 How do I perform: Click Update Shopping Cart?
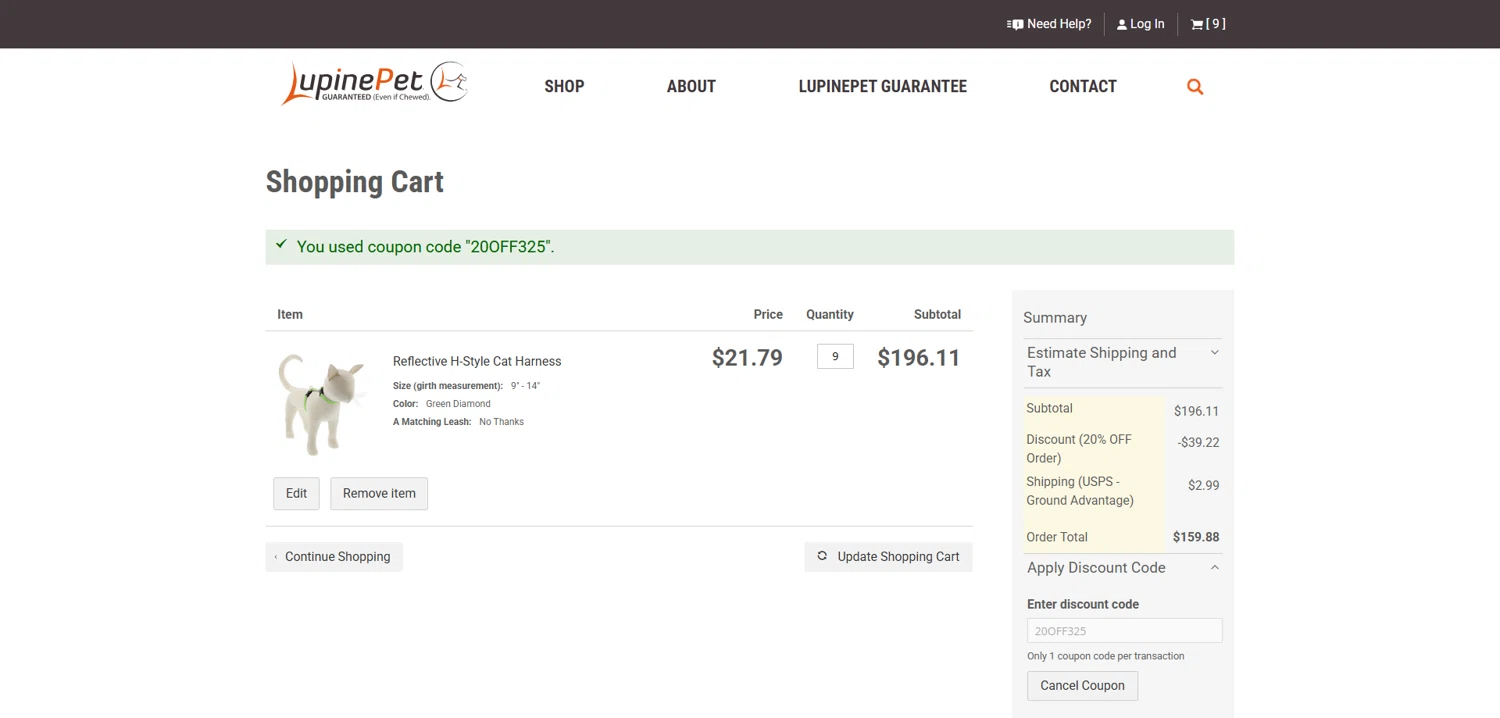click(x=888, y=557)
